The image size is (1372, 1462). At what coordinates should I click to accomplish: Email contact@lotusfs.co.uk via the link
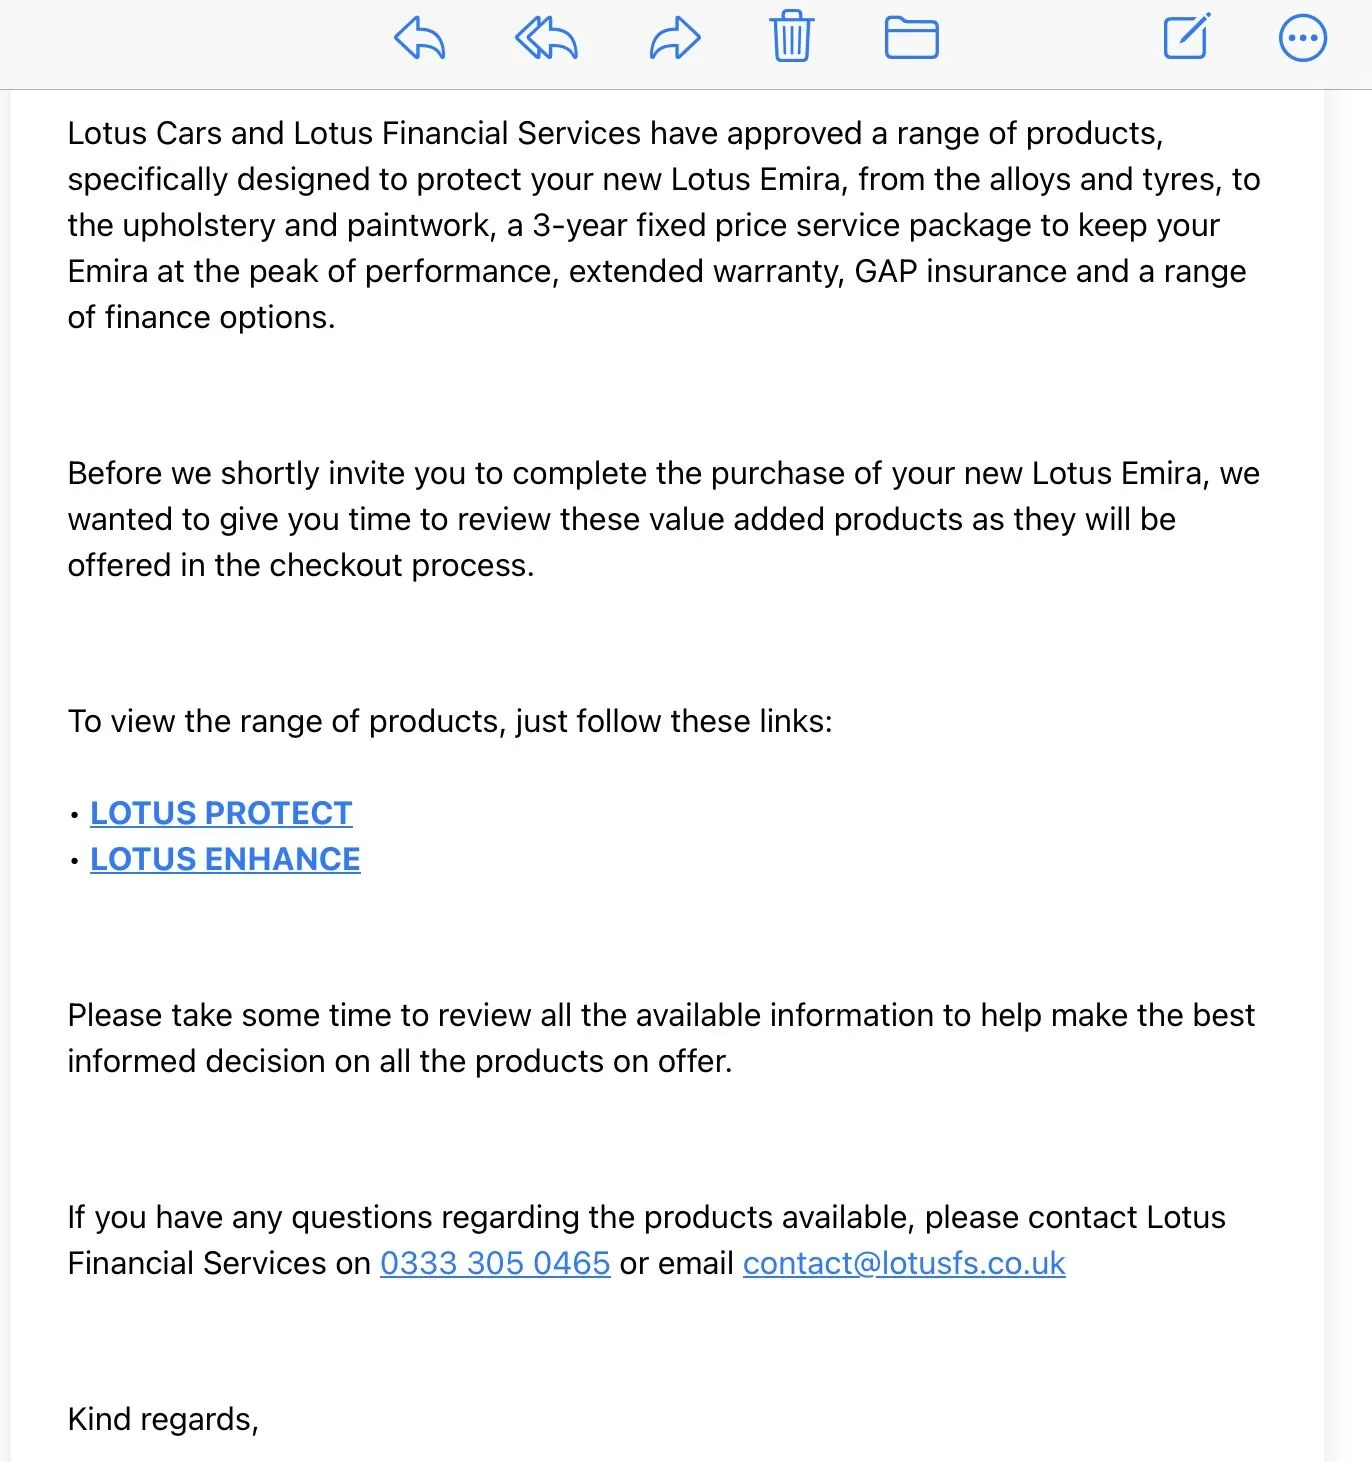point(904,1263)
